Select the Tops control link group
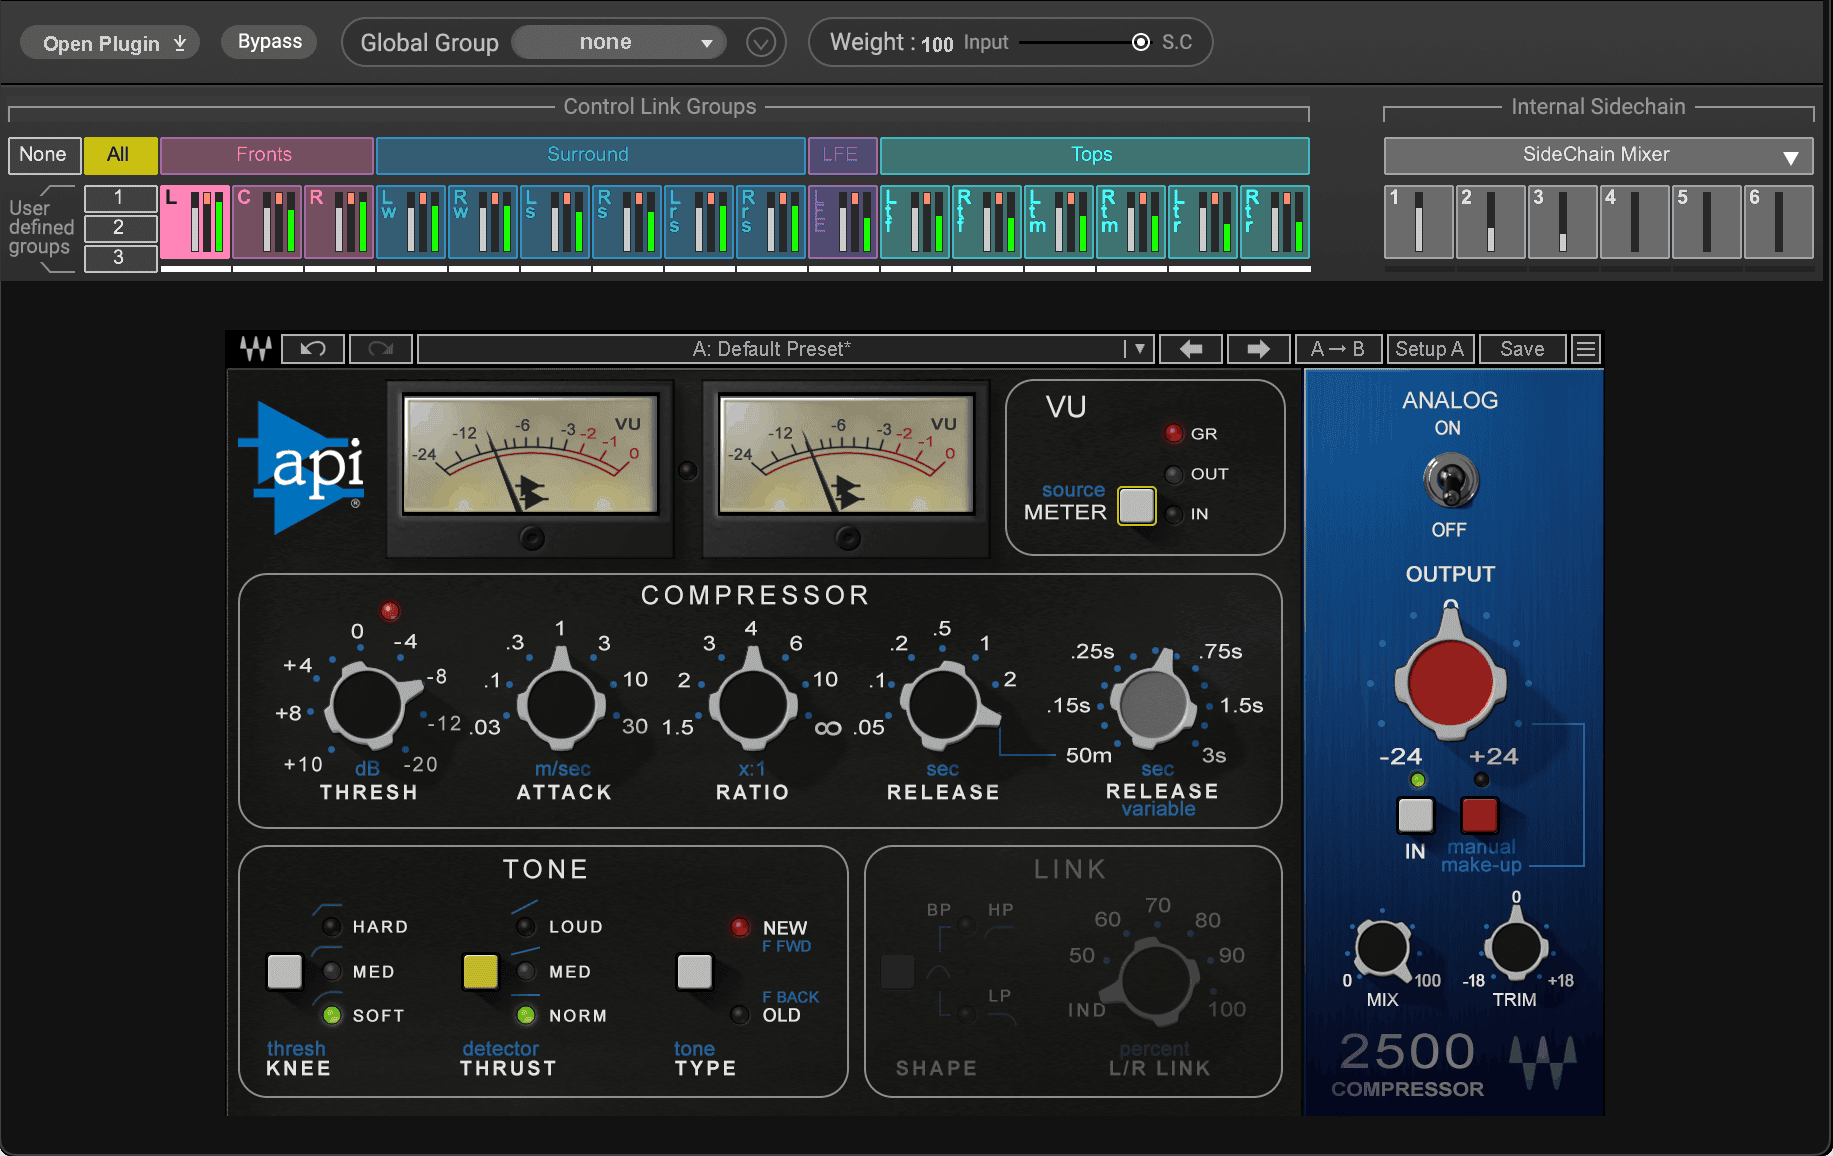Screen dimensions: 1833x1156 coord(1093,155)
